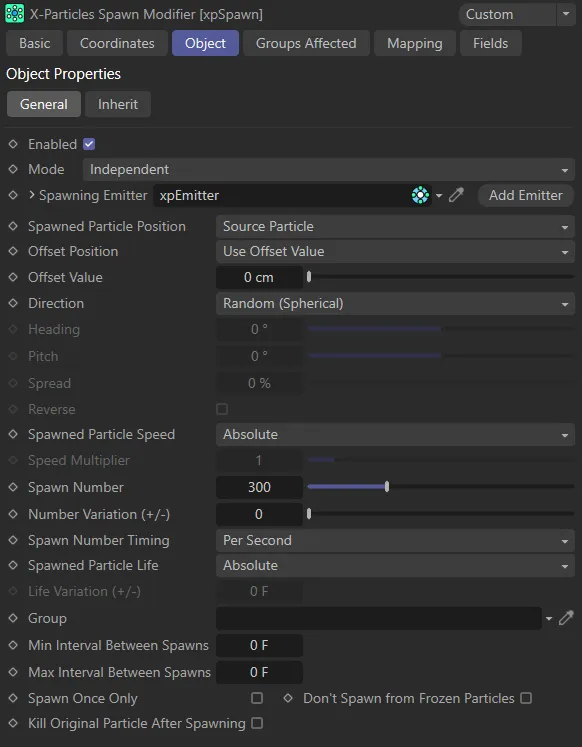Click the Offset Position keyframe diamond
Viewport: 582px width, 747px height.
tap(13, 251)
